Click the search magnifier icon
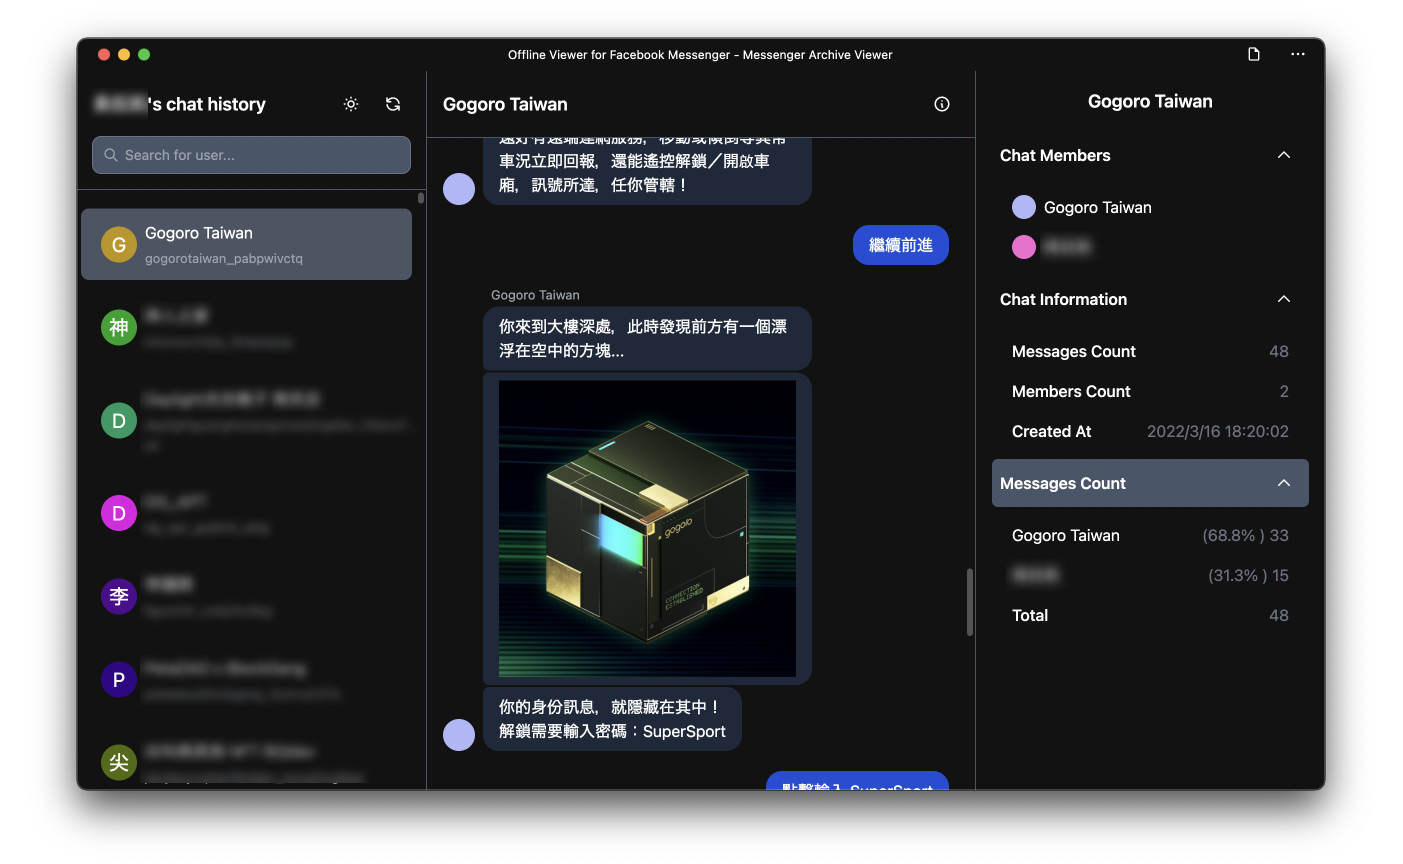Screen dimensions: 1403x864 click(111, 155)
